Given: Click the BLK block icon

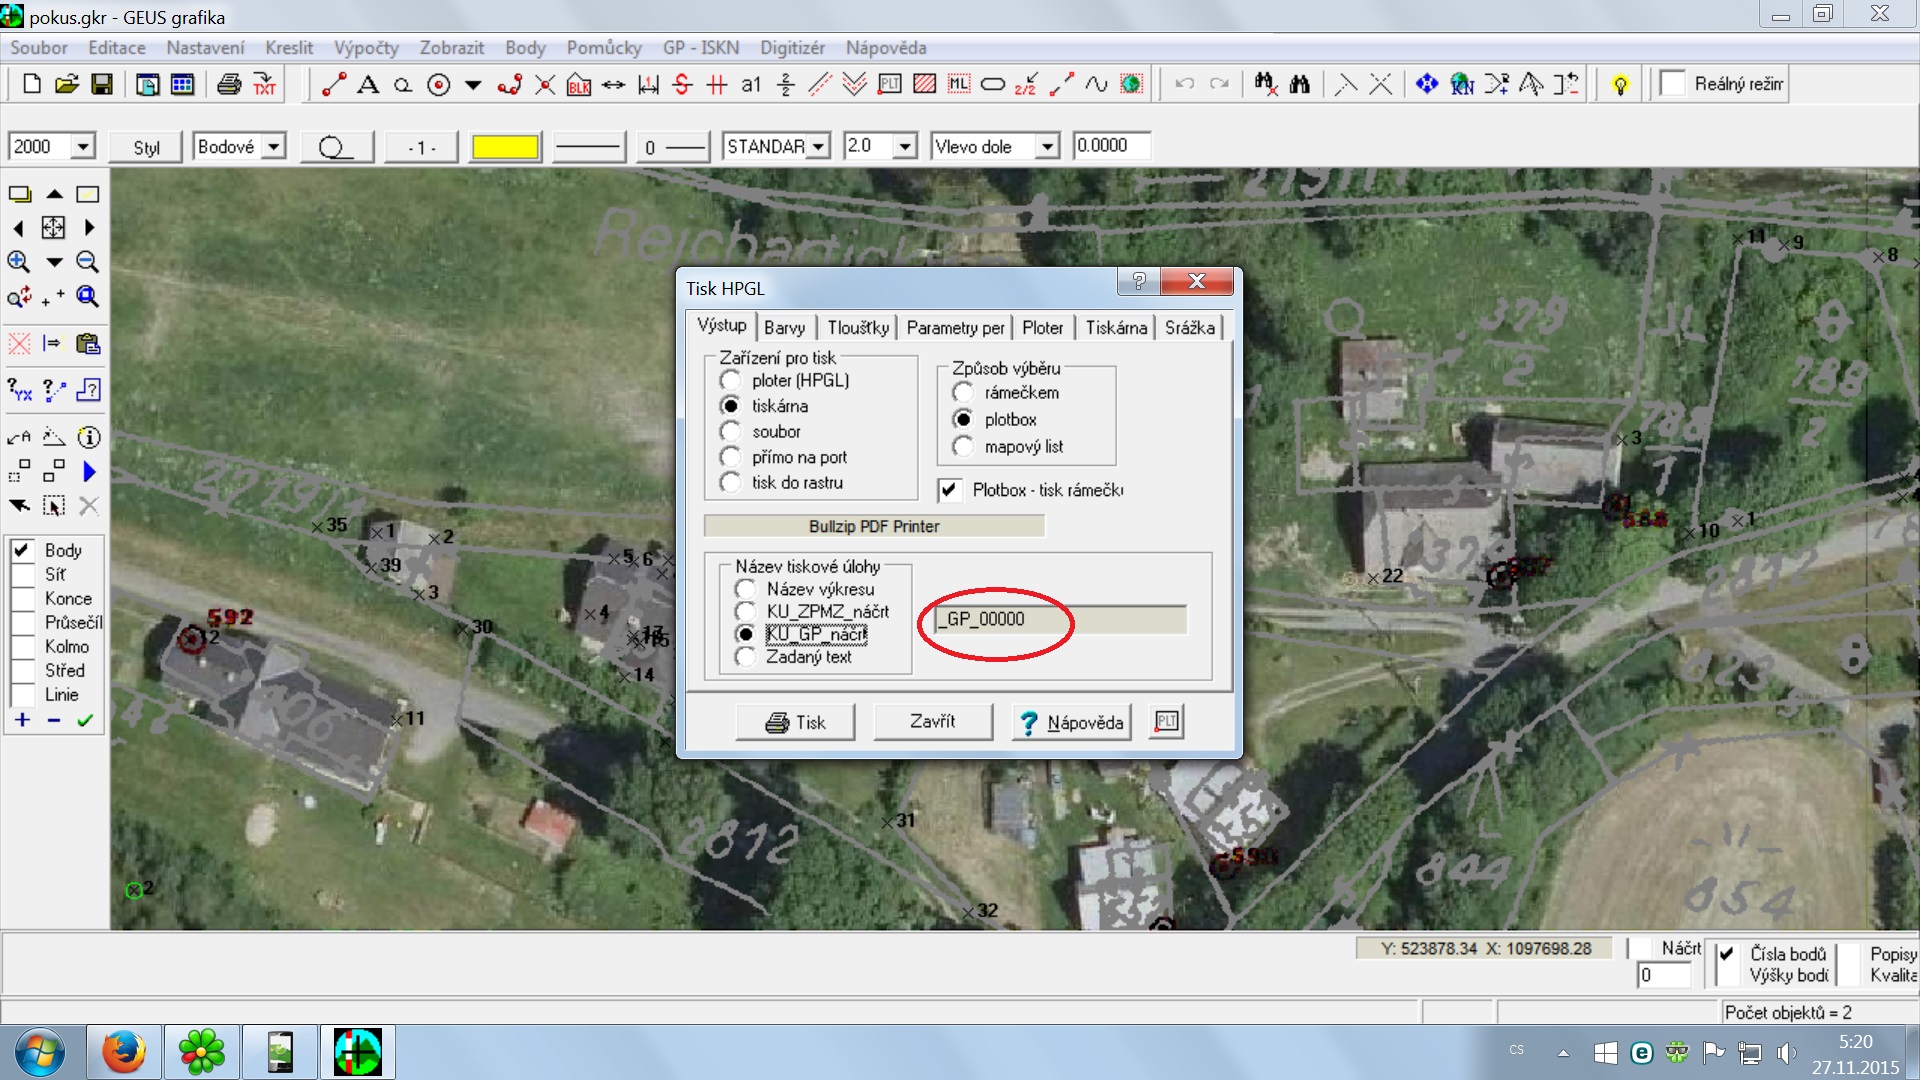Looking at the screenshot, I should tap(579, 85).
